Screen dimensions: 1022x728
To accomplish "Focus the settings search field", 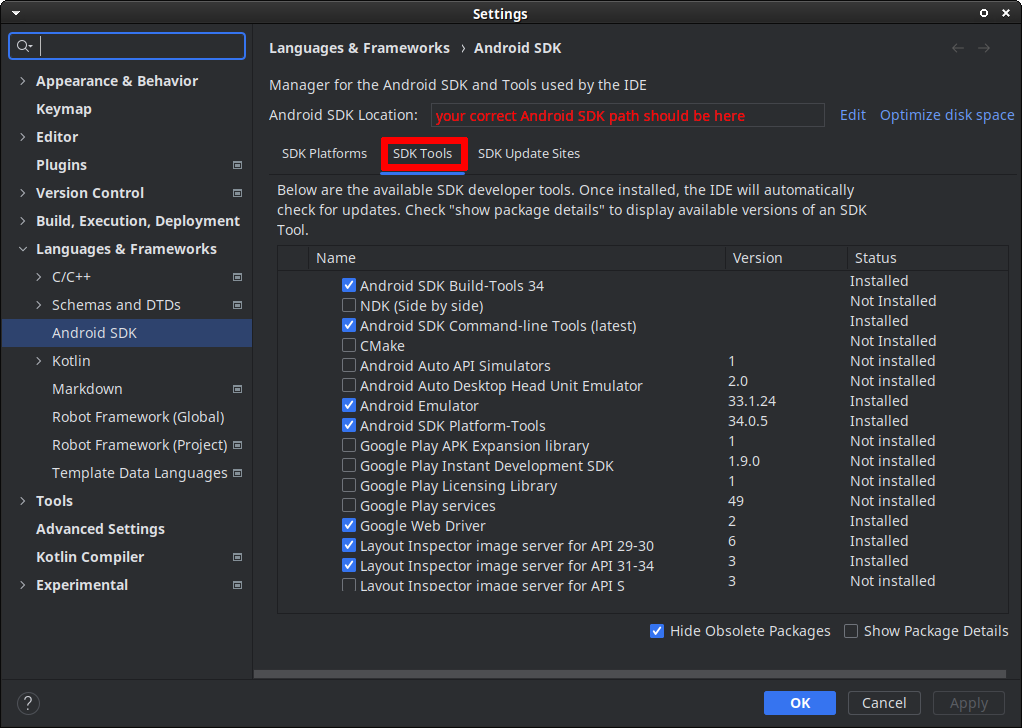I will click(x=127, y=46).
